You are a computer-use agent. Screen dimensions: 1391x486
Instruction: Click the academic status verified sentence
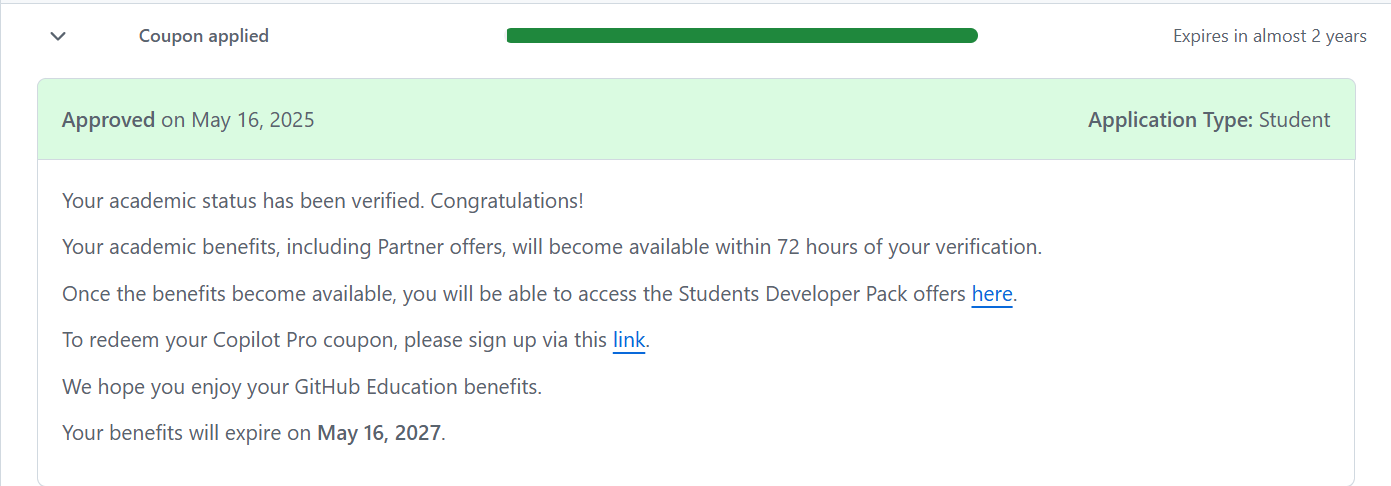(x=245, y=201)
